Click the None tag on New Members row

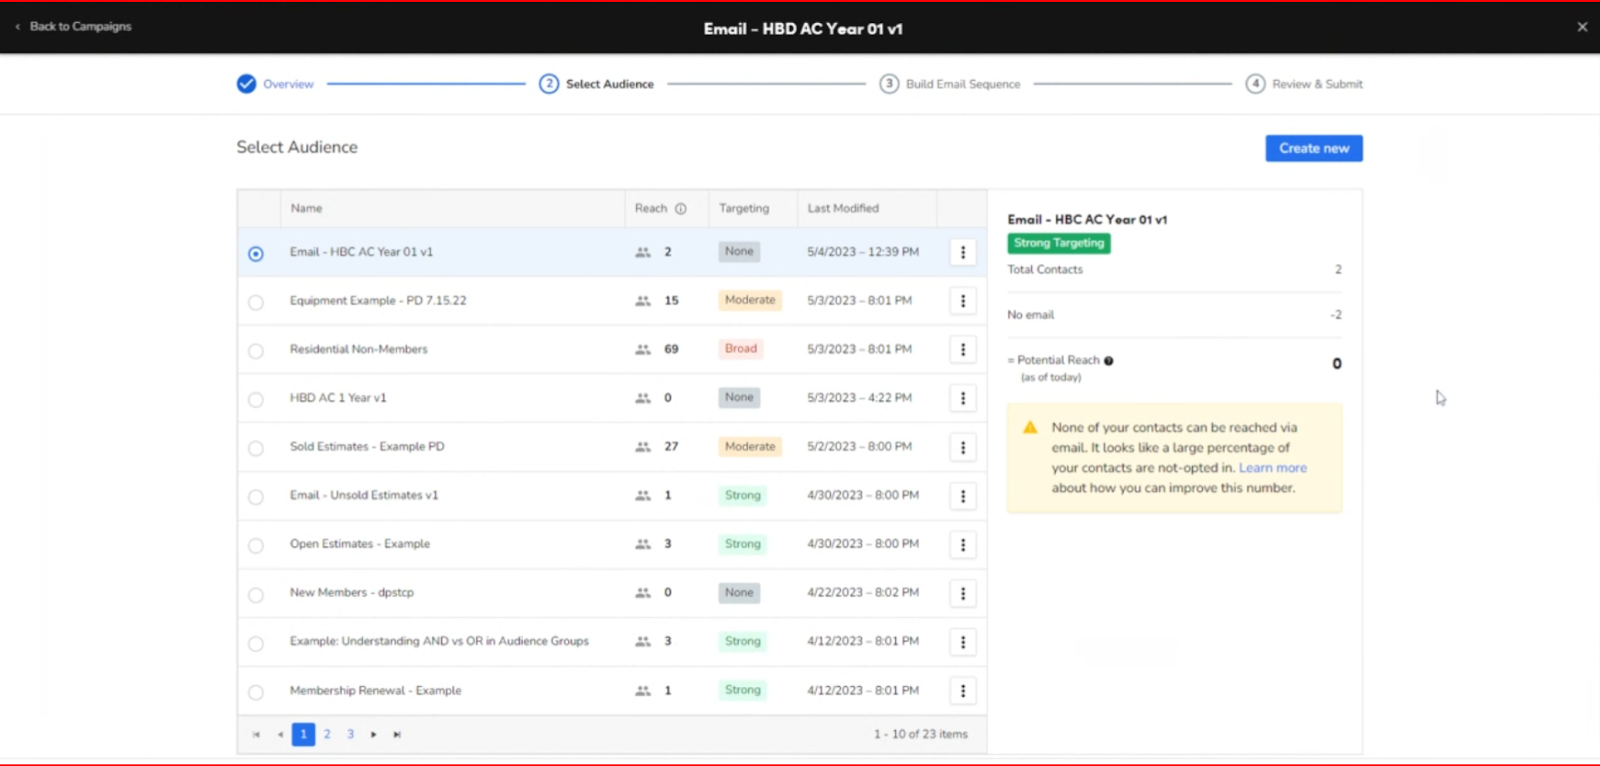click(x=739, y=593)
